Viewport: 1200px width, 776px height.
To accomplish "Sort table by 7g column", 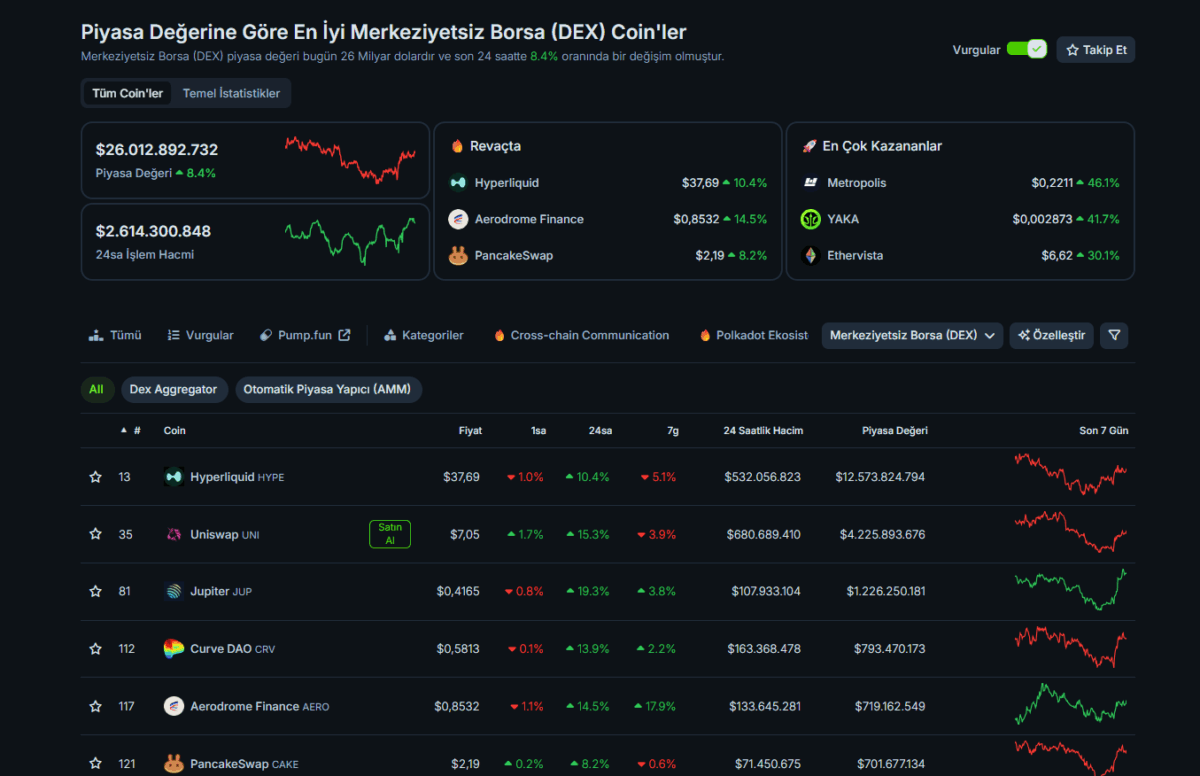I will pos(672,430).
